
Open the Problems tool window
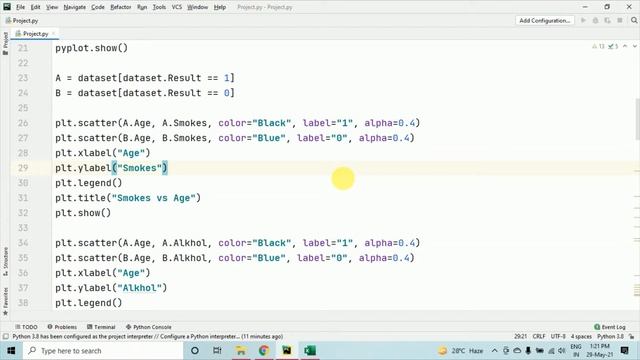click(62, 327)
